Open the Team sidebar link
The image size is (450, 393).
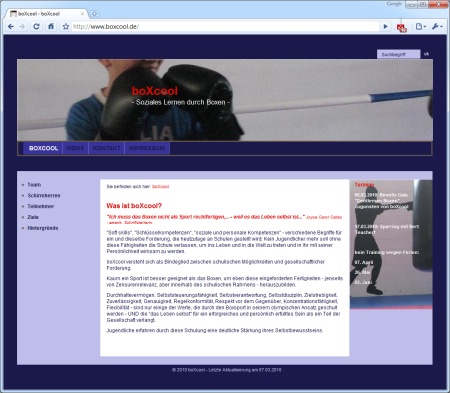coord(34,185)
